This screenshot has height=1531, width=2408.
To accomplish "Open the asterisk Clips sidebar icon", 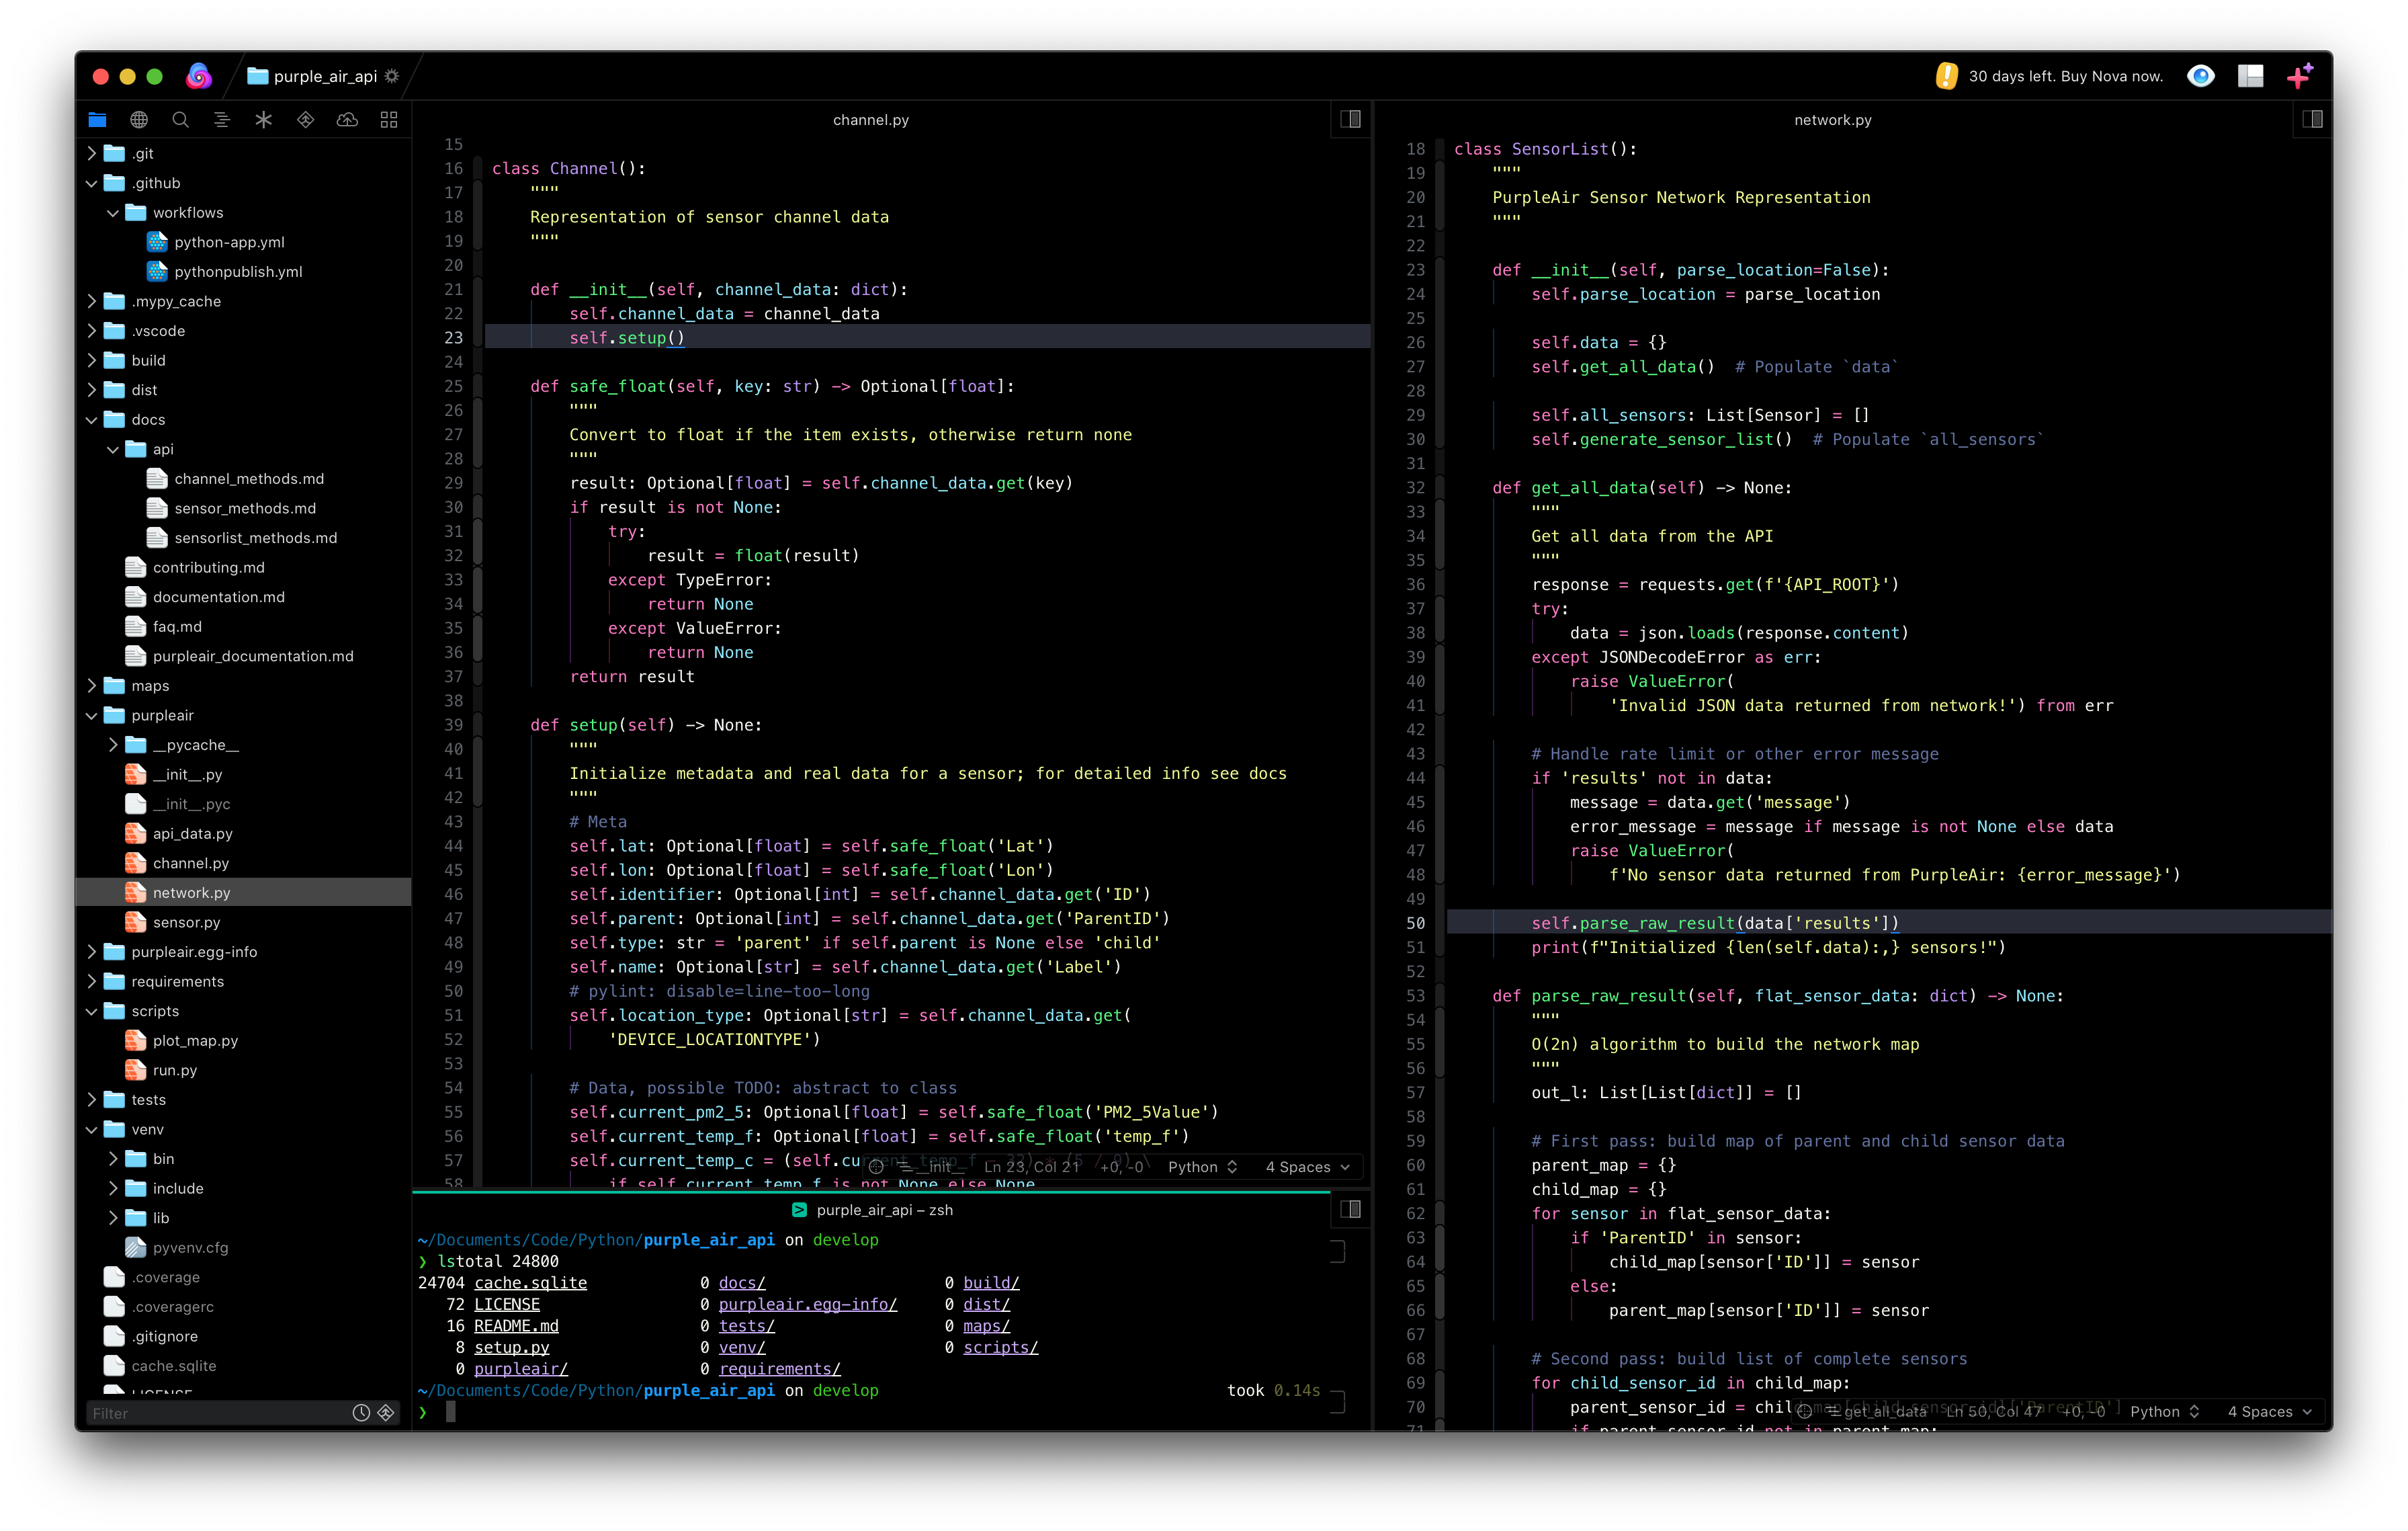I will pyautogui.click(x=264, y=120).
